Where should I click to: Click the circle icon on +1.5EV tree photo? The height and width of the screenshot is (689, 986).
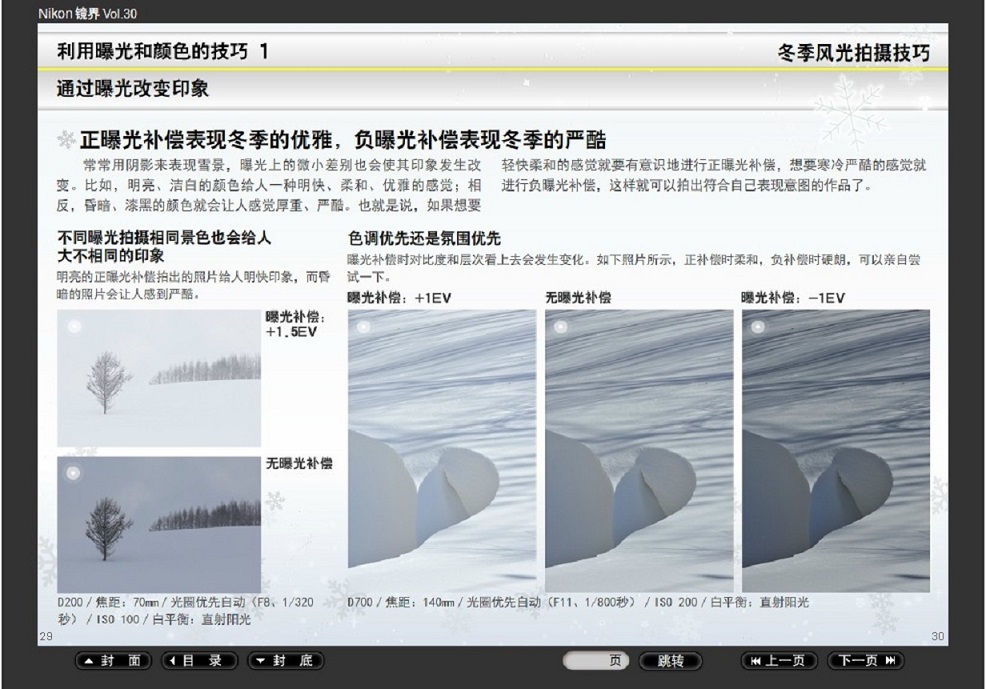pyautogui.click(x=73, y=326)
